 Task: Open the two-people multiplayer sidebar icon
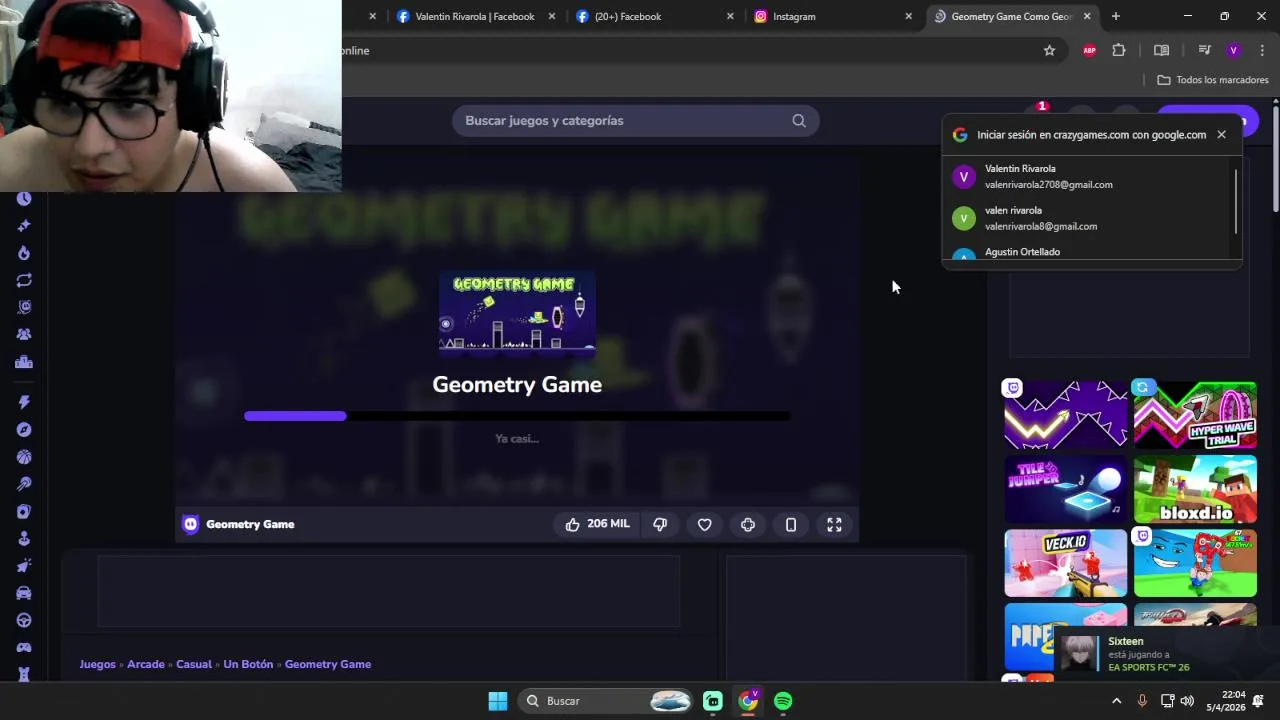(x=24, y=335)
